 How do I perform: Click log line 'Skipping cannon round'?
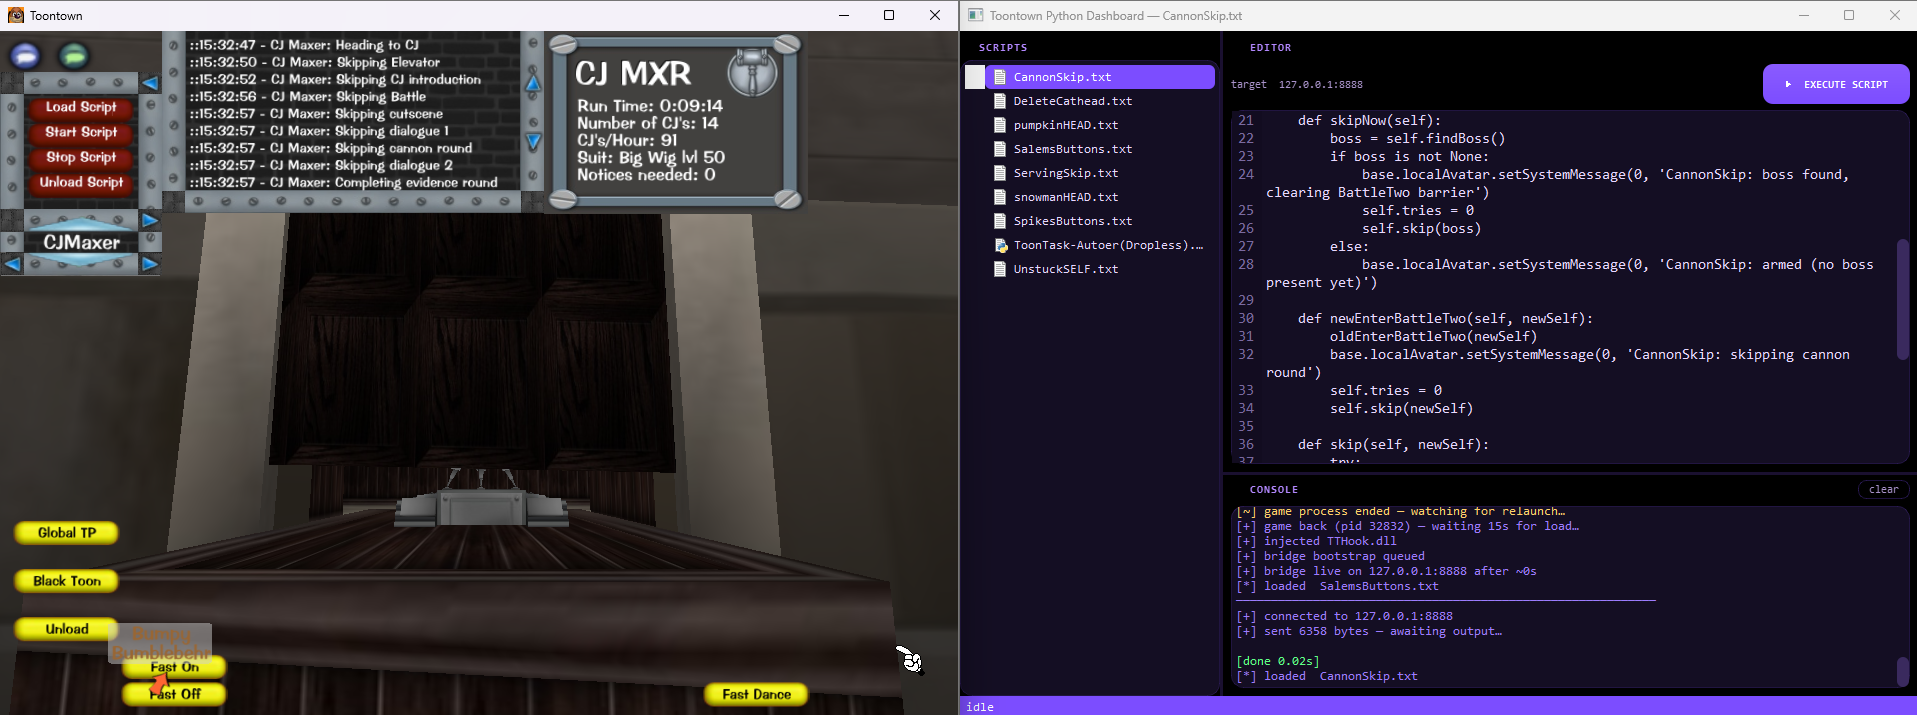point(331,148)
